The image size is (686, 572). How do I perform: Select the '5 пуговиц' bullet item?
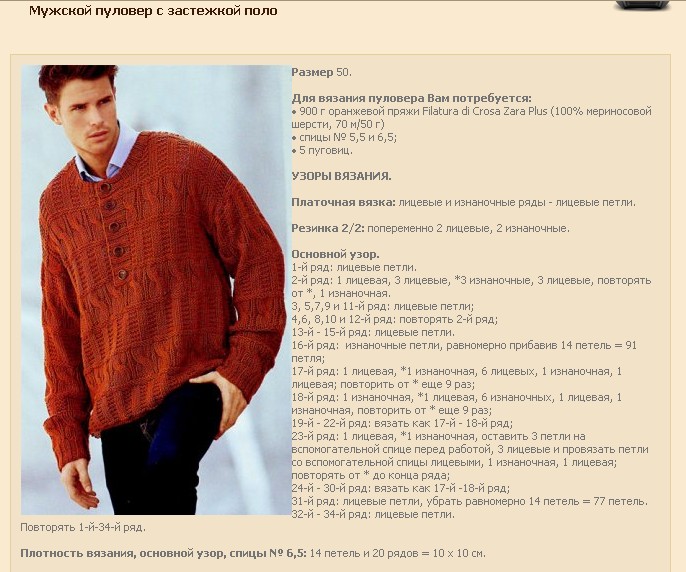pos(322,150)
